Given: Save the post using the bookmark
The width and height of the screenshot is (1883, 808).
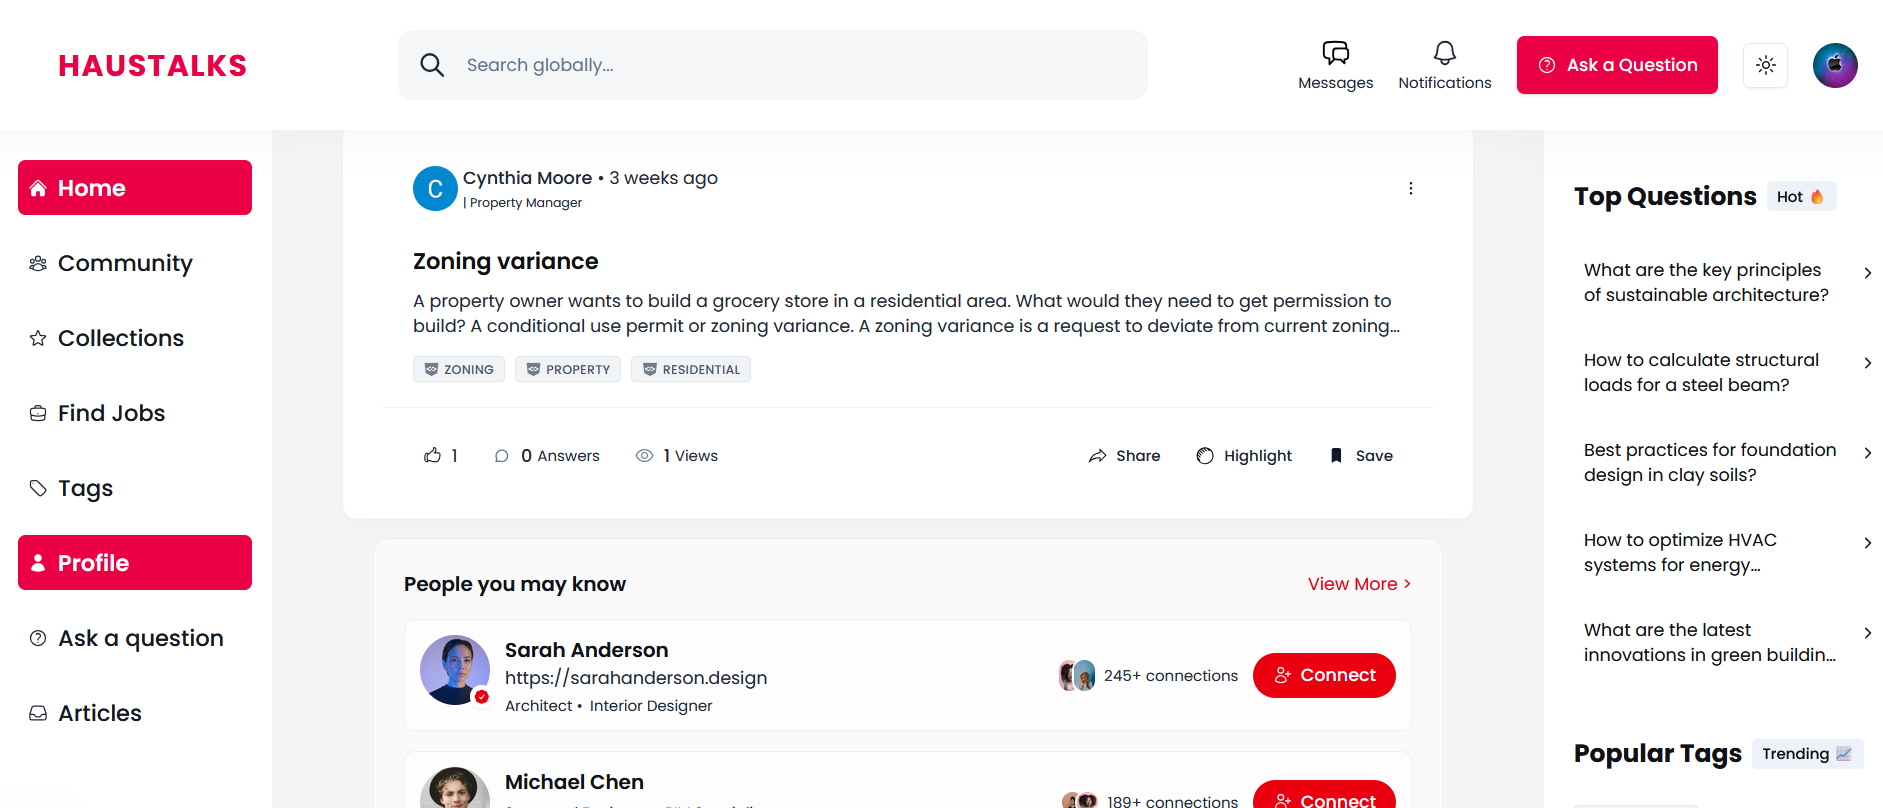Looking at the screenshot, I should click(x=1336, y=456).
